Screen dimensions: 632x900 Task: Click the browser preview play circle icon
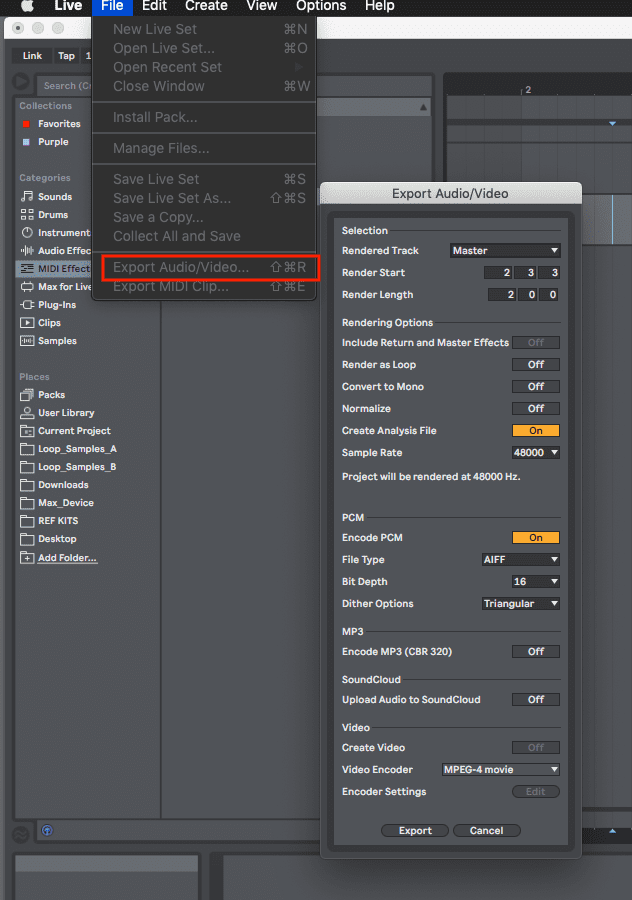[x=21, y=82]
